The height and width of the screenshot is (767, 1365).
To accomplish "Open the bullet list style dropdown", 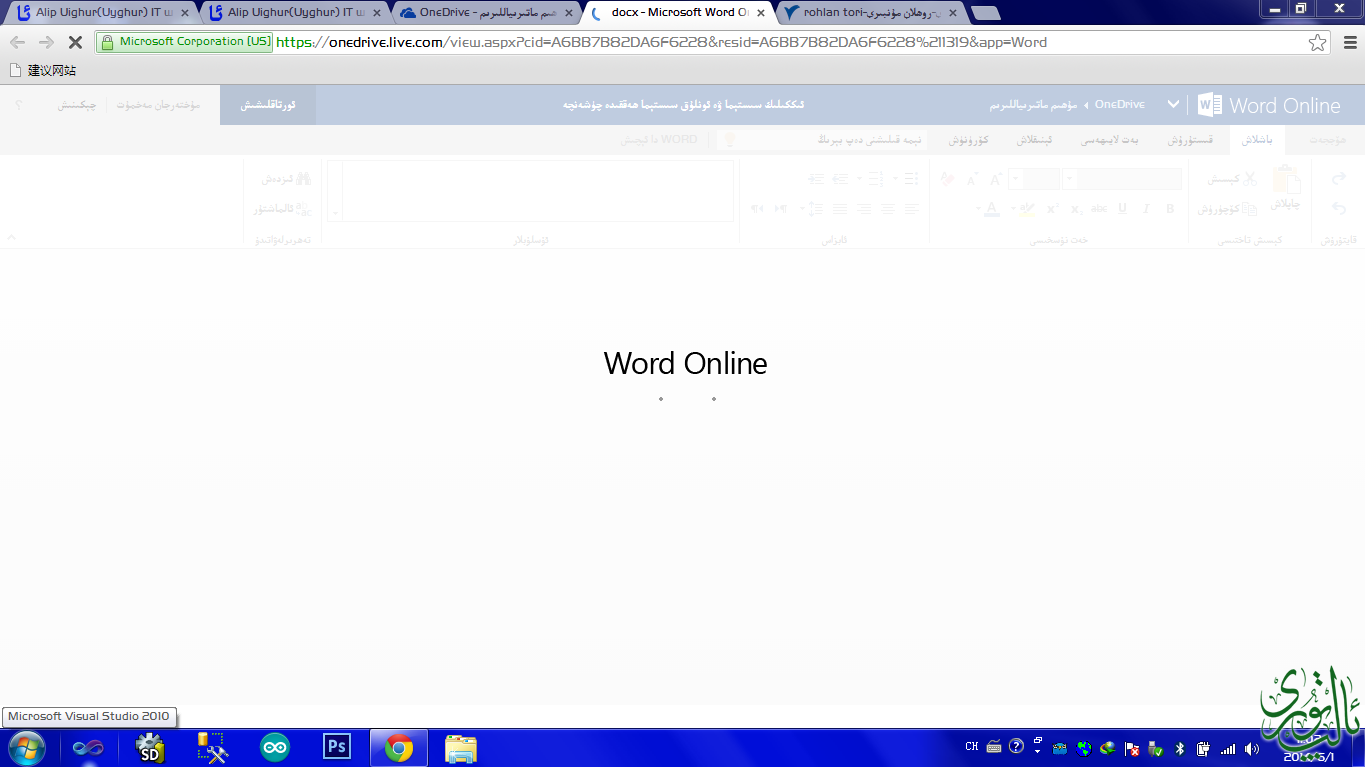I will click(896, 179).
